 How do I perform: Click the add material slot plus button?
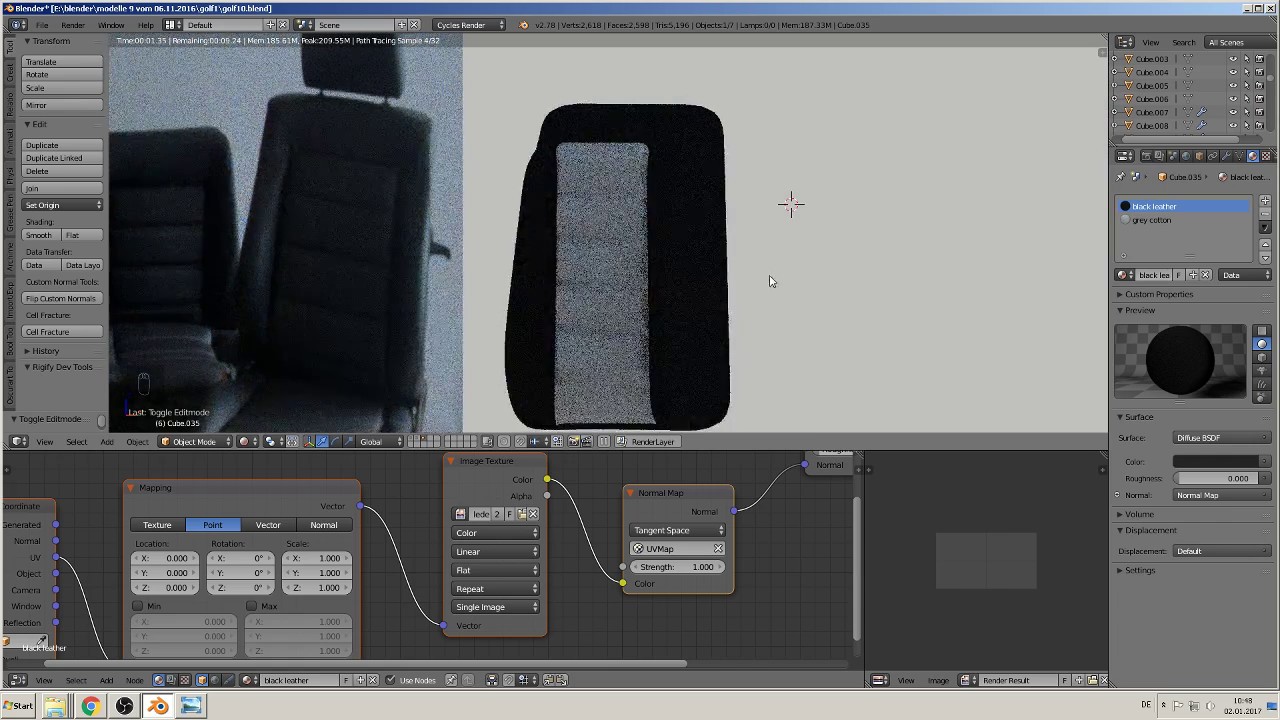1265,201
